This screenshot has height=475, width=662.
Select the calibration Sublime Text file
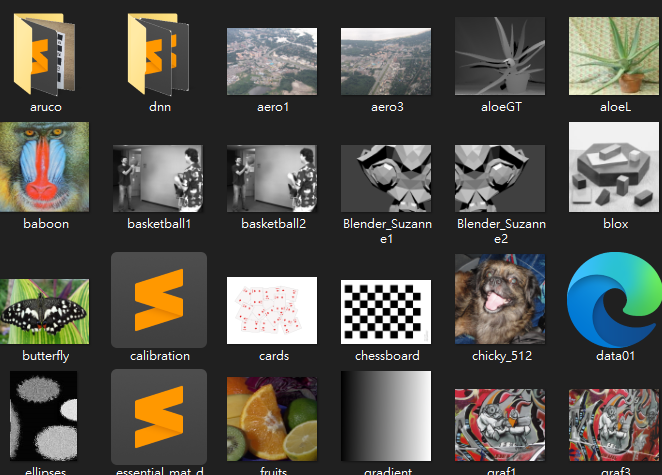[x=159, y=300]
